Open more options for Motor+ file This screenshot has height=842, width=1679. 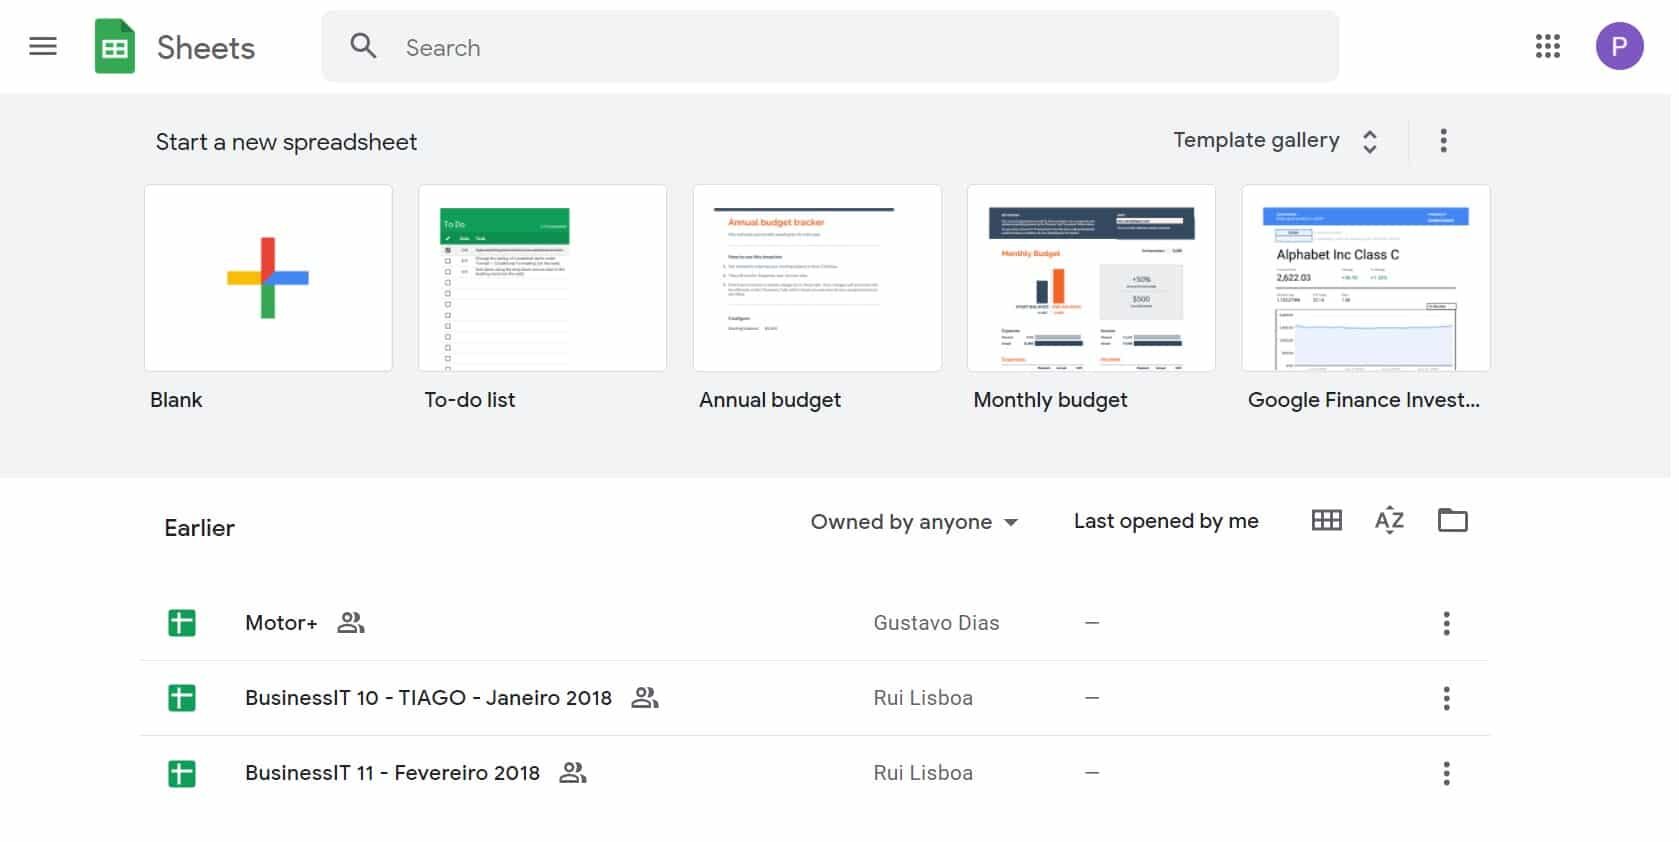click(x=1446, y=623)
